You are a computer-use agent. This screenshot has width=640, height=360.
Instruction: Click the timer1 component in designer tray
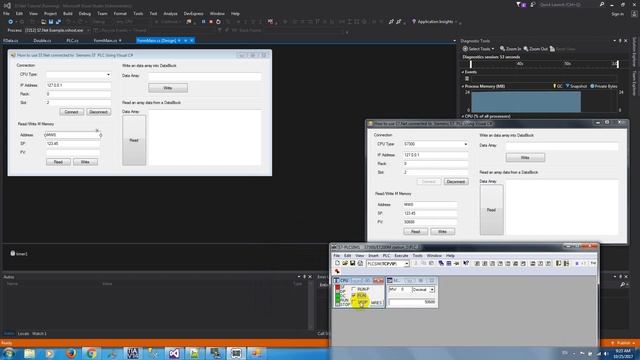coord(19,253)
